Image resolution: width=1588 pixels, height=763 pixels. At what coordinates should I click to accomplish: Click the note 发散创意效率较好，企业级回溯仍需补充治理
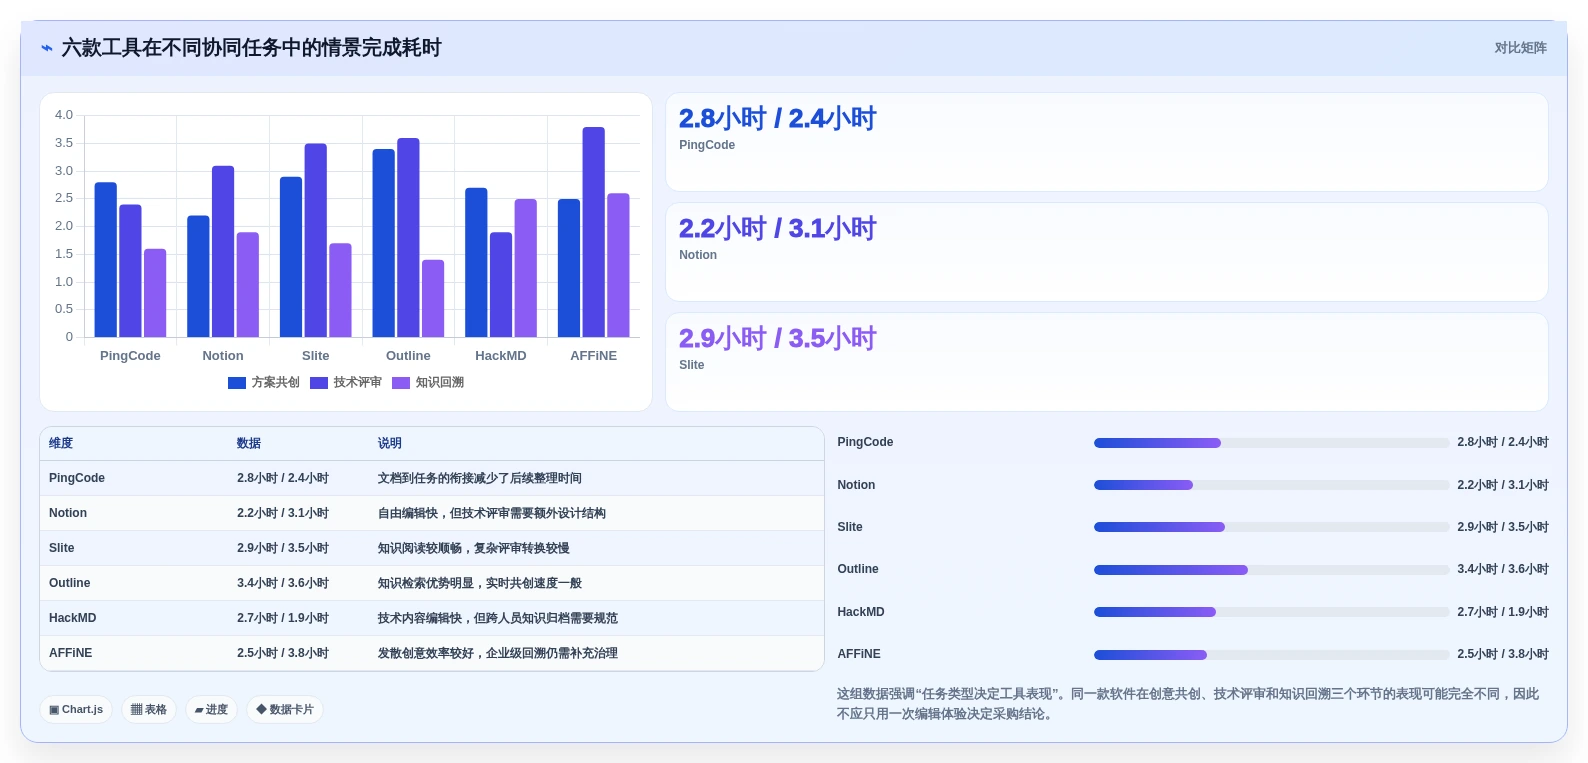tap(498, 654)
